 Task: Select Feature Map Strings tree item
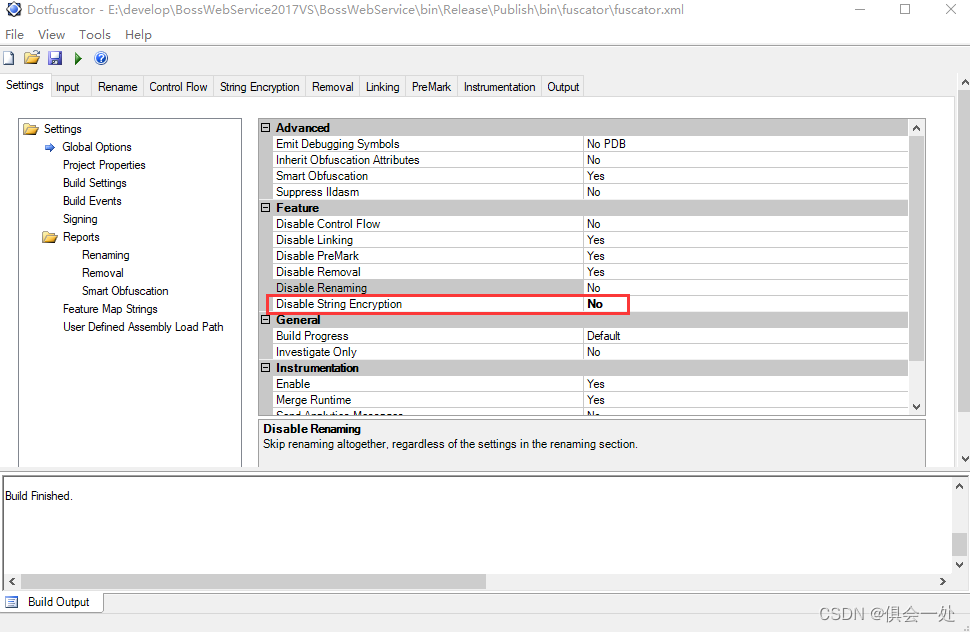110,309
